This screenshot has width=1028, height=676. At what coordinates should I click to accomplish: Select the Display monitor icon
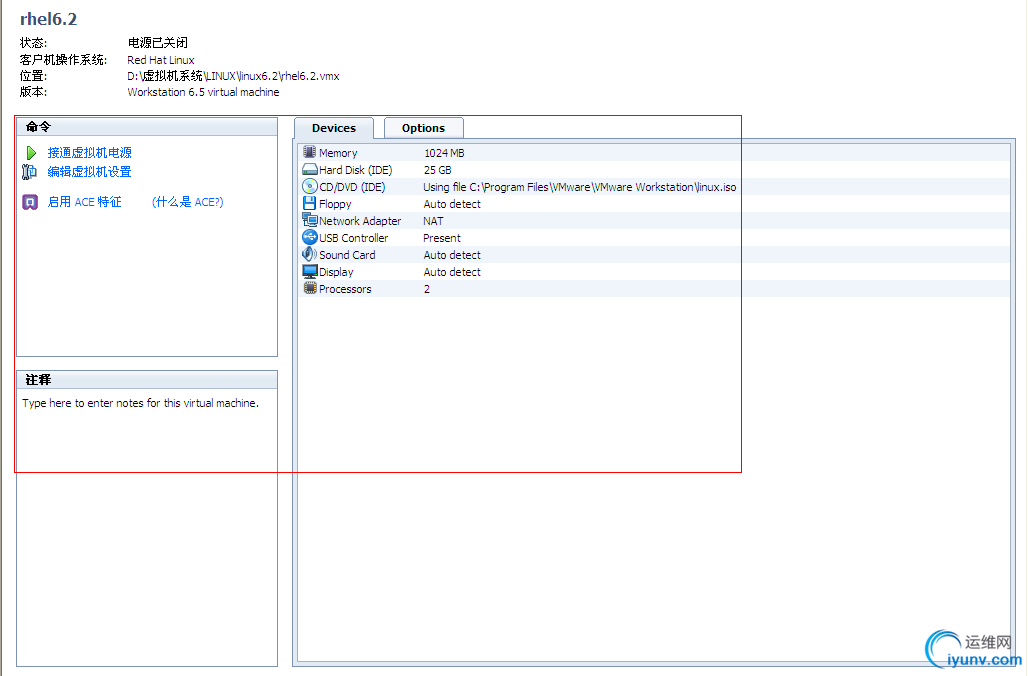point(309,271)
